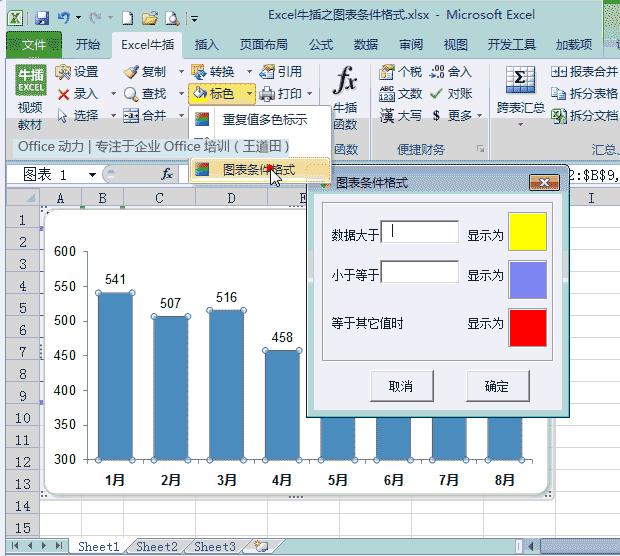Image resolution: width=620 pixels, height=556 pixels.
Task: Click the 牛插函数 fx icon
Action: (345, 98)
